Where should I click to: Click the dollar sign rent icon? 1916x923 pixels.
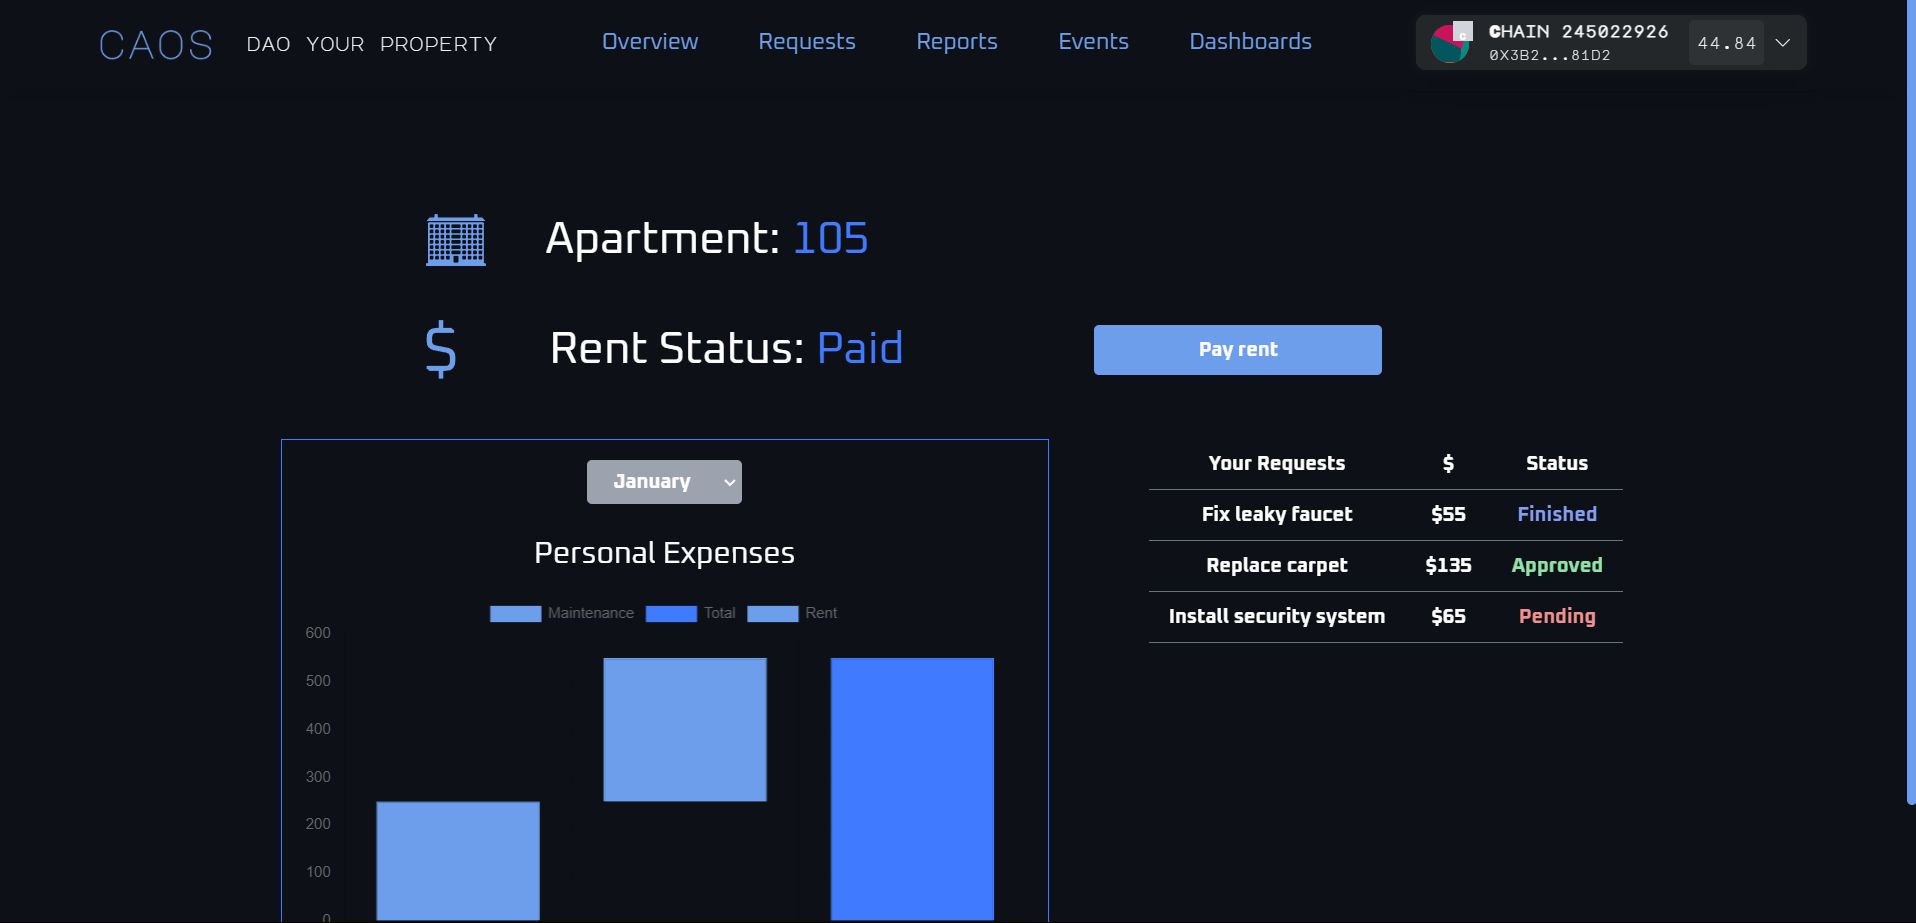click(440, 349)
